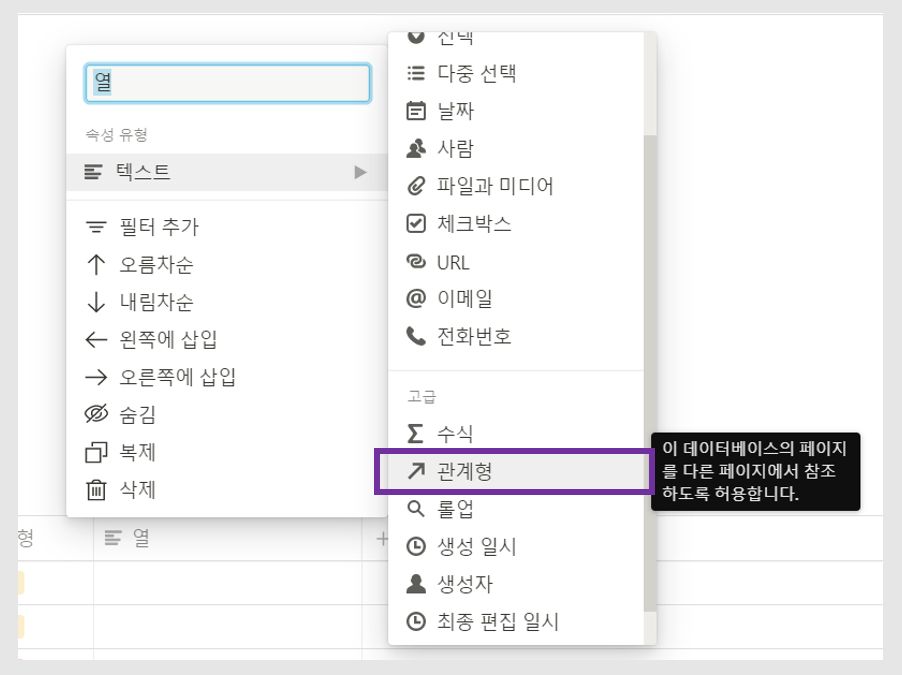Select 사람 property type
The width and height of the screenshot is (902, 675).
[x=516, y=148]
